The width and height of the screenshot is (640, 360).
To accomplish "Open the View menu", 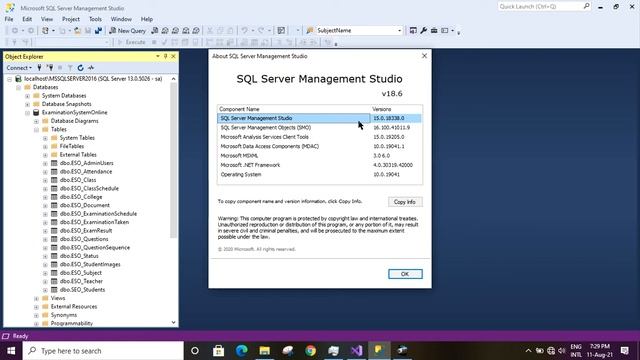I will (47, 19).
